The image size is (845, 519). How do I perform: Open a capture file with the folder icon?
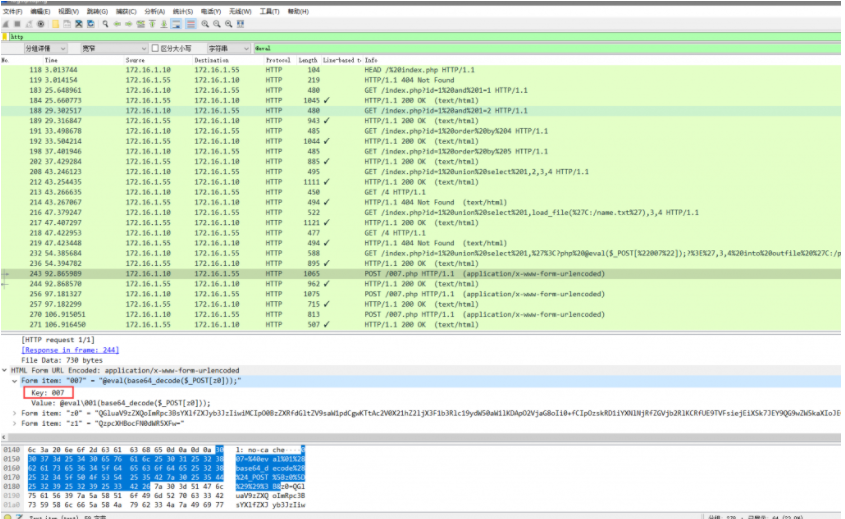pyautogui.click(x=56, y=24)
